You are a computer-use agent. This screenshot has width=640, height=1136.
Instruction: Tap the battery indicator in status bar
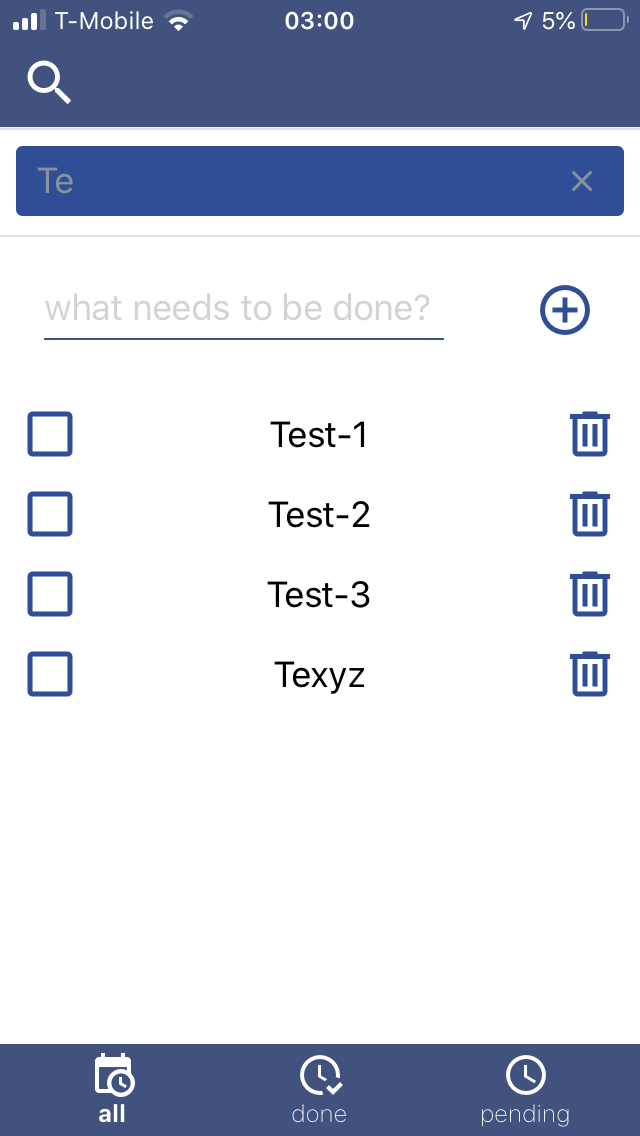603,21
